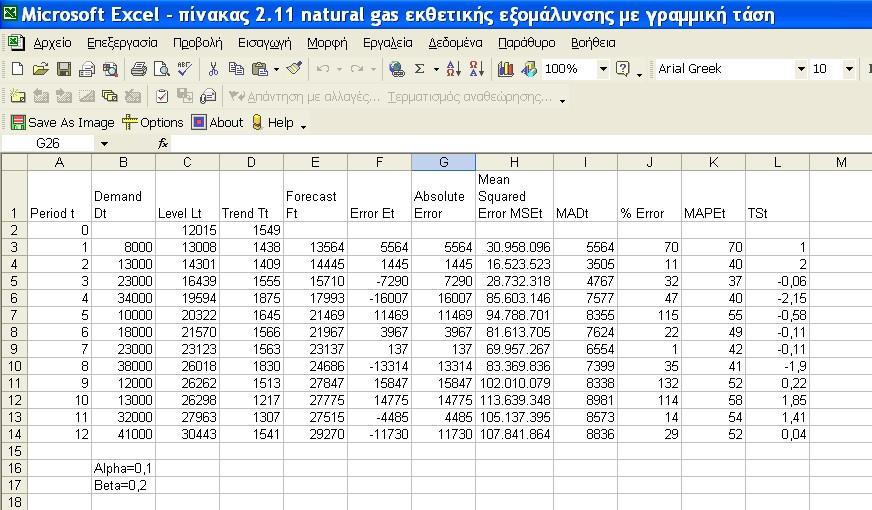Click the email envelope toolbar icon
872x510 pixels.
click(87, 69)
